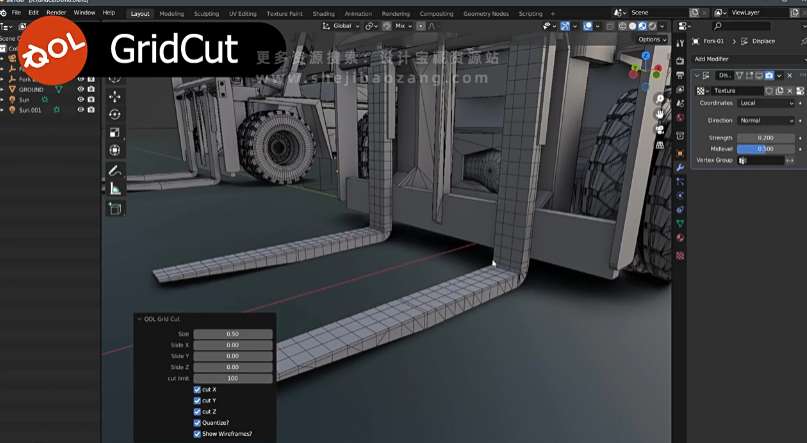Hide GROUND object with its eye icon
The height and width of the screenshot is (443, 807).
pos(81,89)
